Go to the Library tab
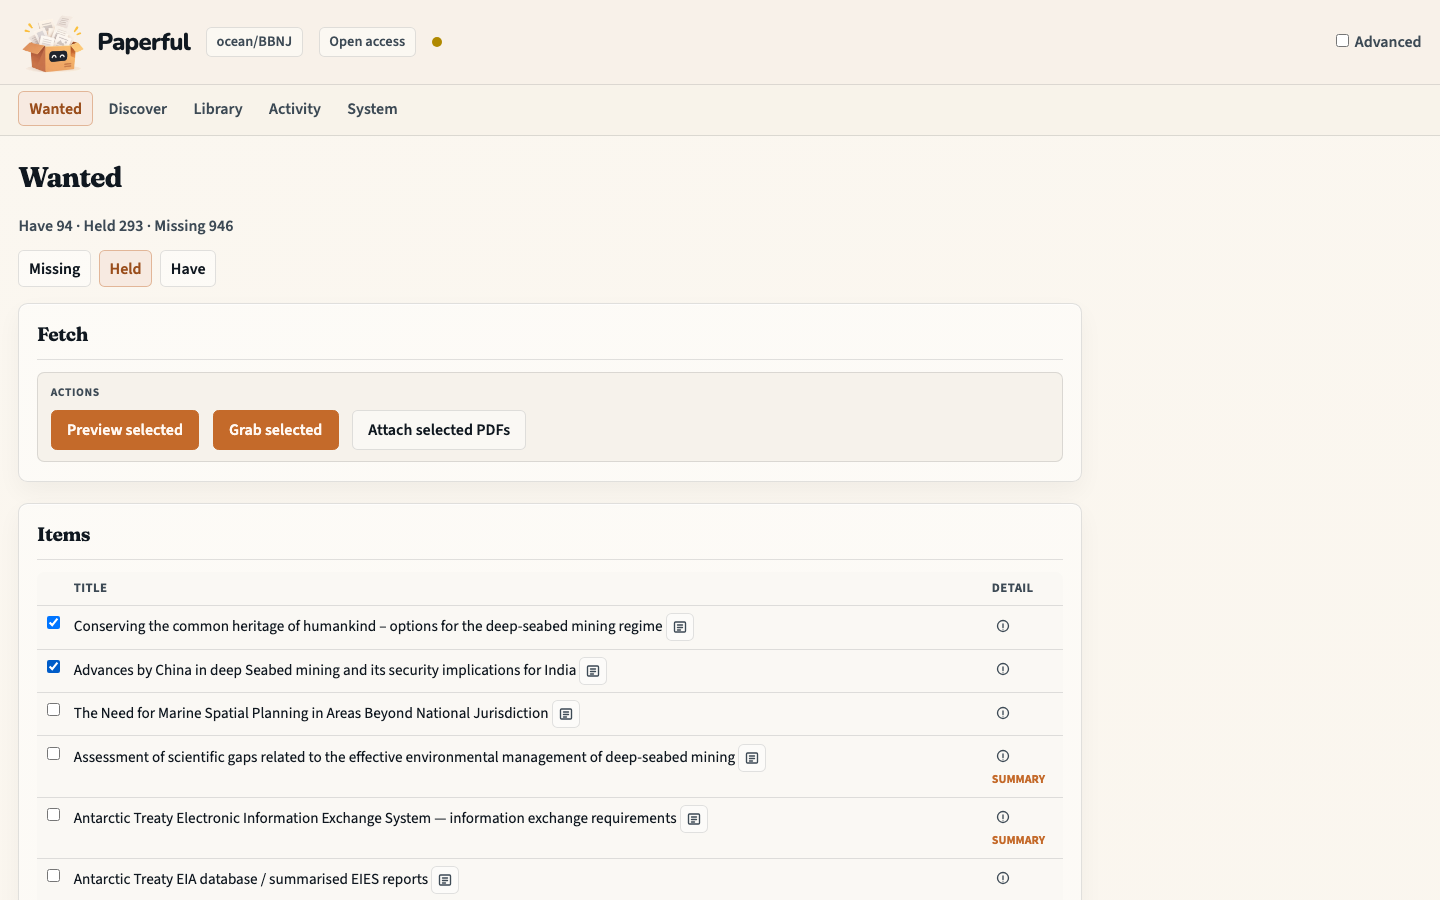The image size is (1440, 900). coord(218,109)
